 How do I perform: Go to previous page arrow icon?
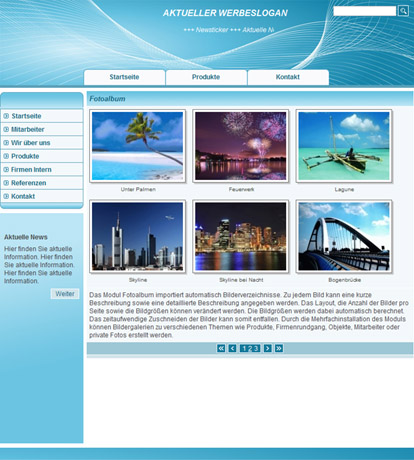coord(232,348)
